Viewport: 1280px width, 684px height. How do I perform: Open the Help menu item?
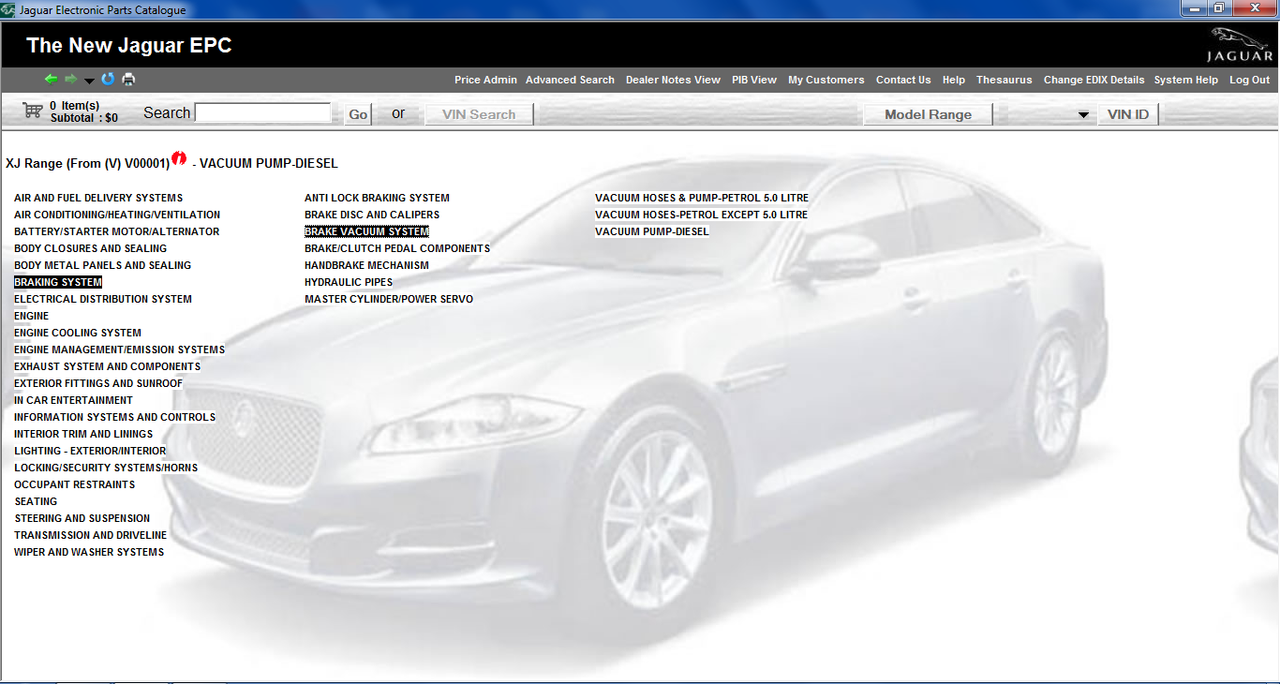coord(954,80)
